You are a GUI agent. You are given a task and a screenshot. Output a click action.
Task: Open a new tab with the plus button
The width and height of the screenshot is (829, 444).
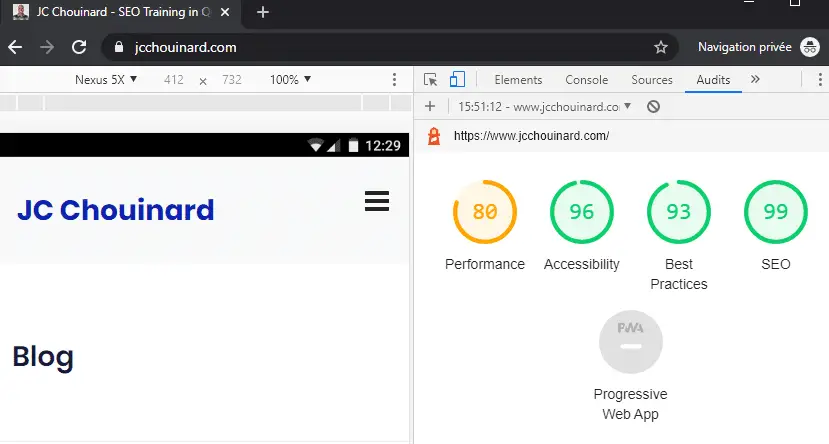[263, 12]
